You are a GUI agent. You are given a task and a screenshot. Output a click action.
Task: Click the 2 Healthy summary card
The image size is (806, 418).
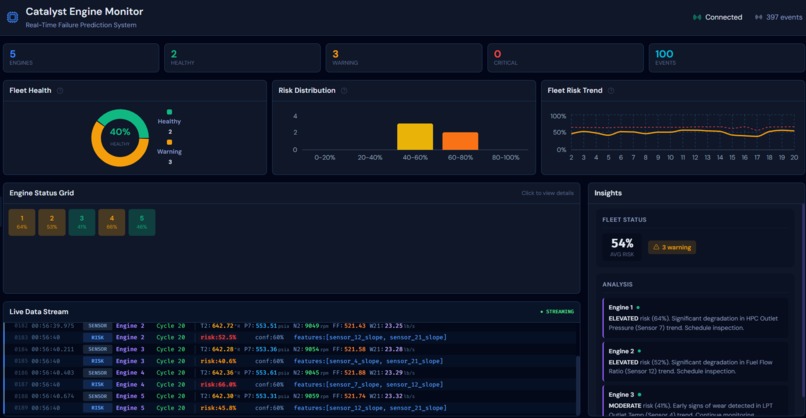(x=243, y=58)
